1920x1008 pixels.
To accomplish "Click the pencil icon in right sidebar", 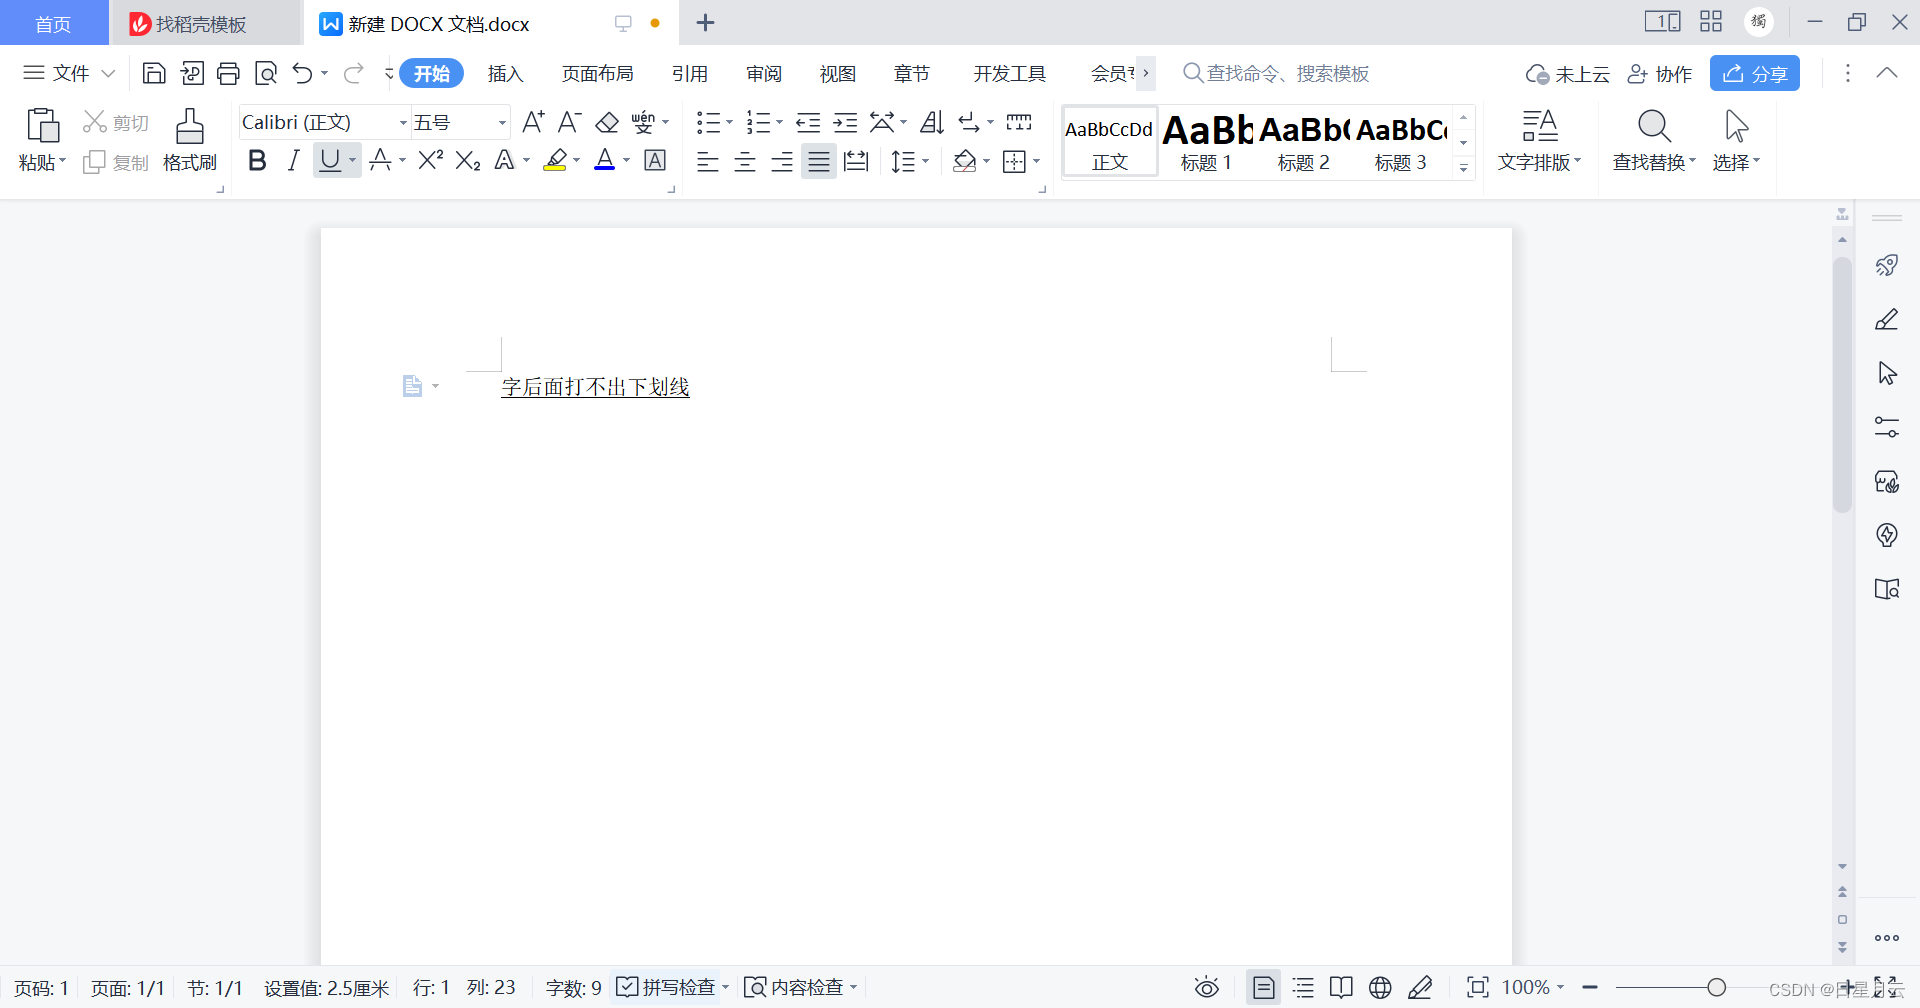I will pyautogui.click(x=1887, y=319).
